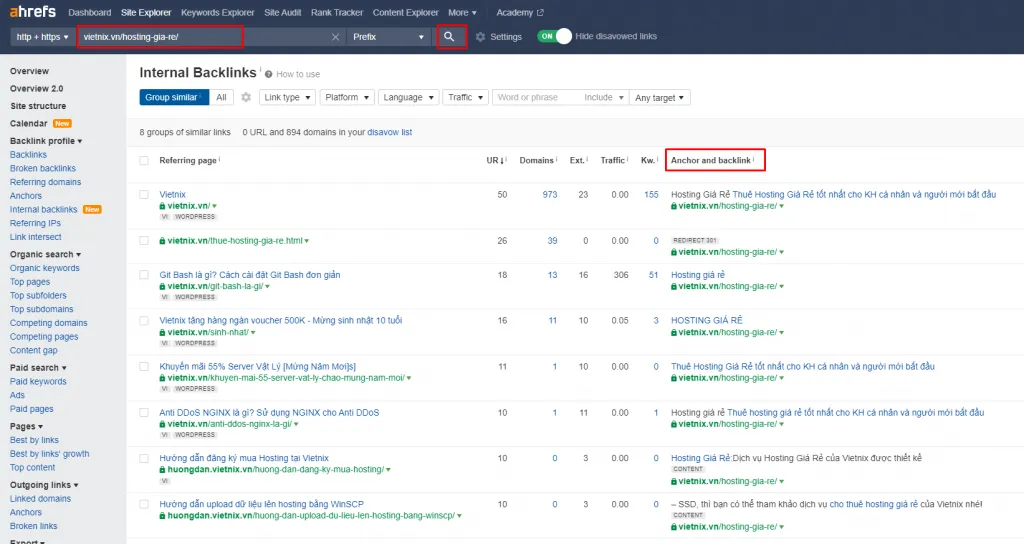This screenshot has height=544, width=1024.
Task: Check the Khuyến mãi 55% Server row checkbox
Action: pyautogui.click(x=144, y=366)
